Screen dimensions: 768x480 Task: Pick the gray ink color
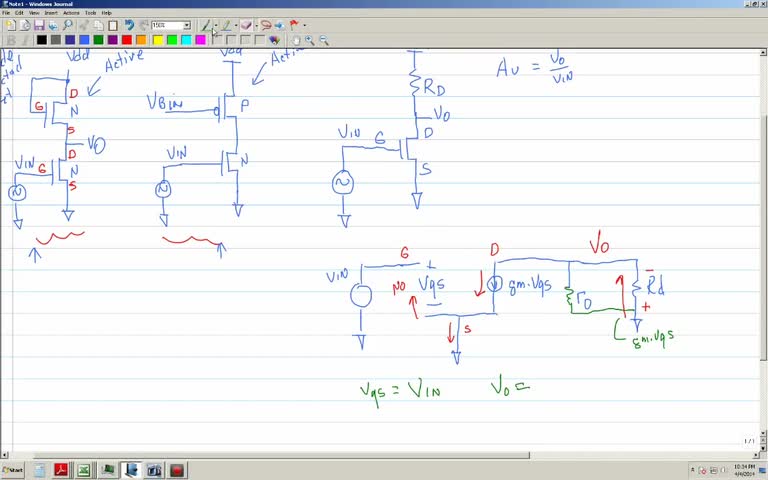click(56, 40)
